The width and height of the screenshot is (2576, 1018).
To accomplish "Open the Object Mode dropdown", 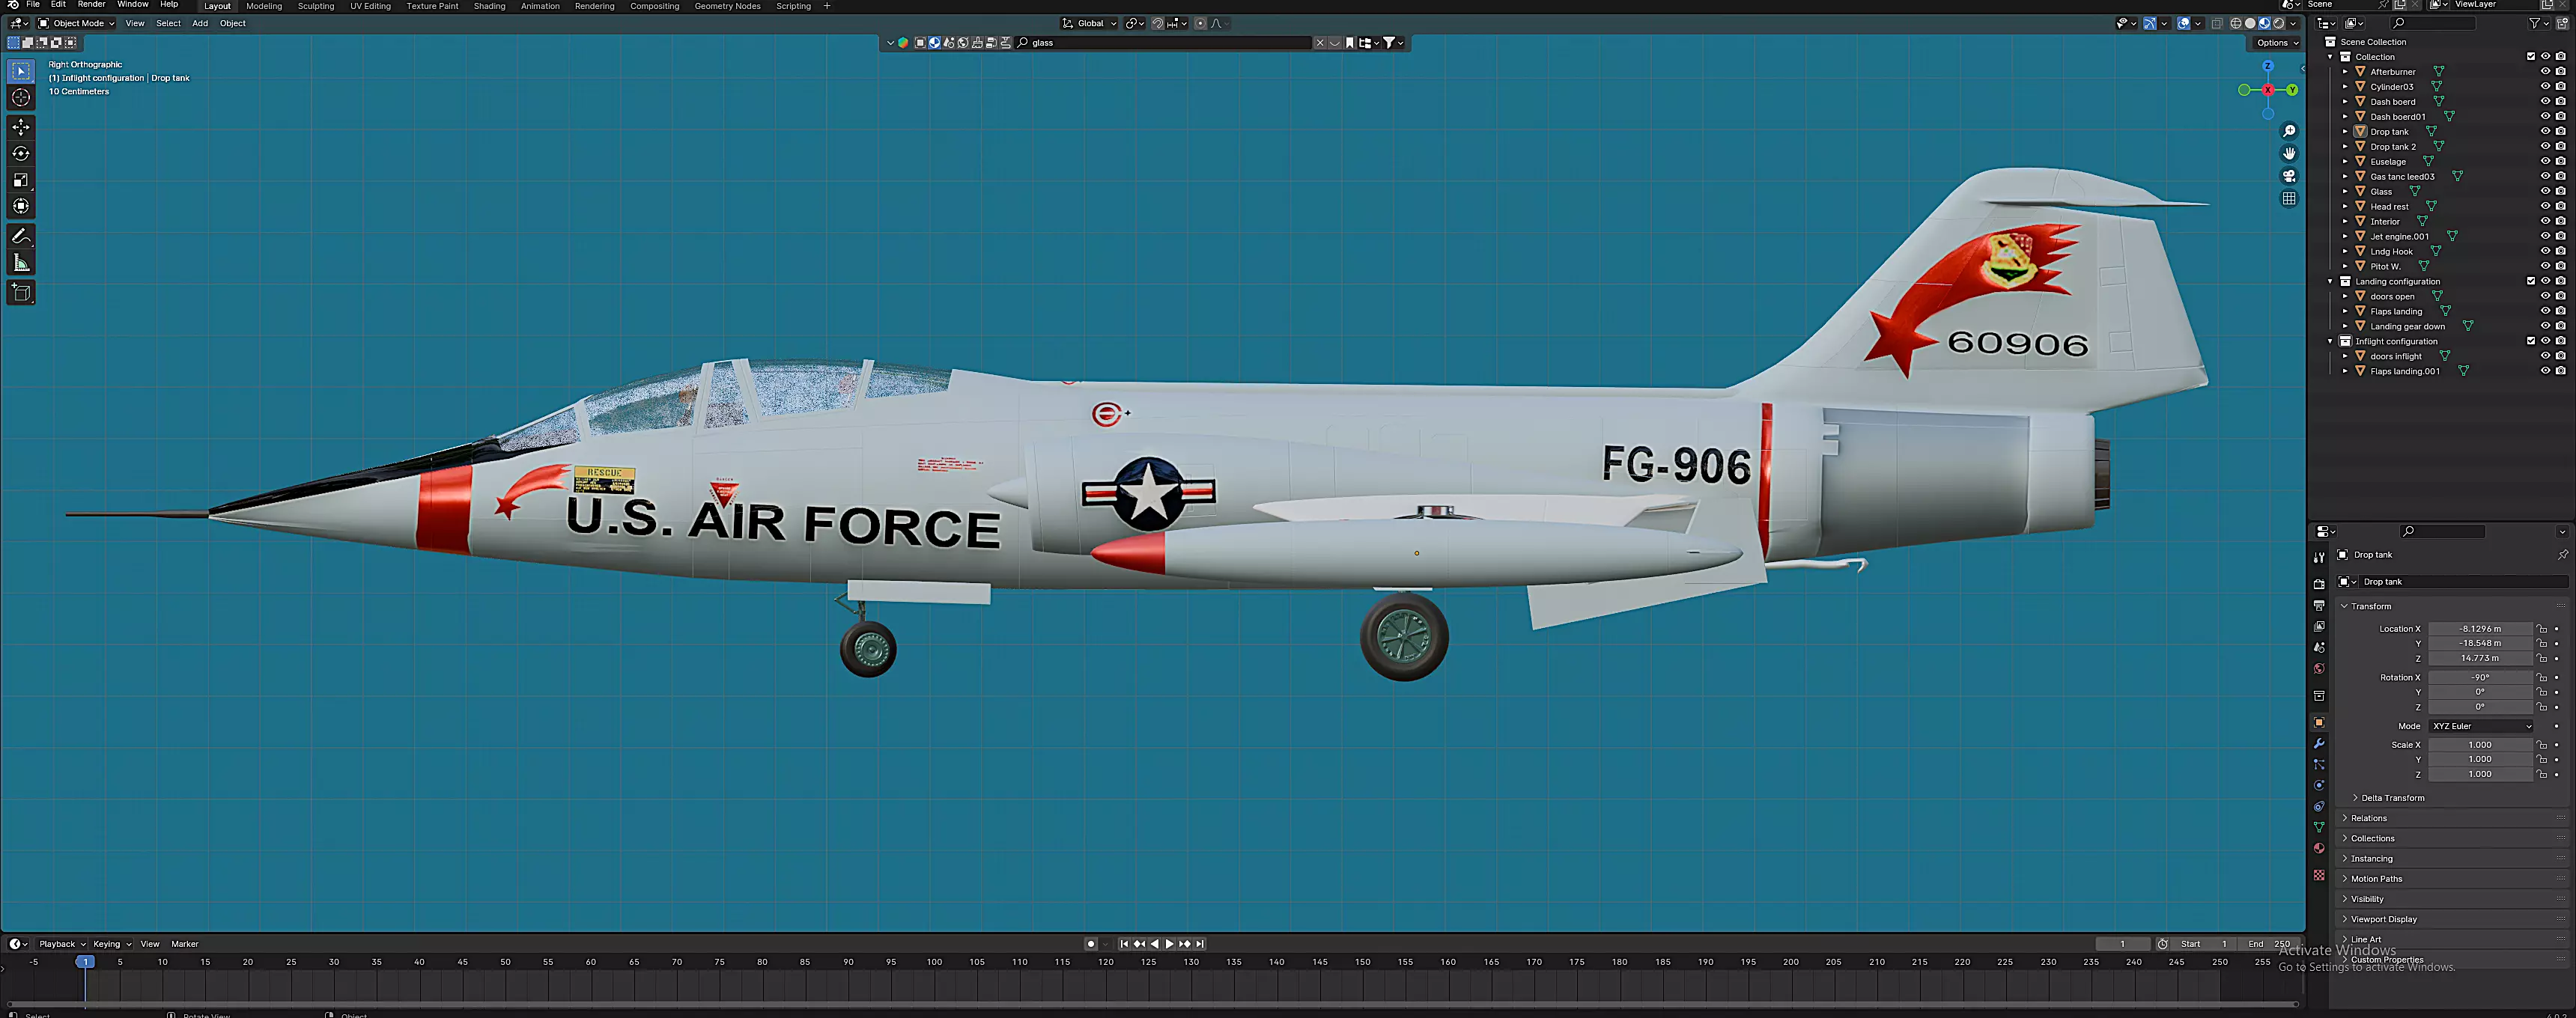I will [77, 23].
